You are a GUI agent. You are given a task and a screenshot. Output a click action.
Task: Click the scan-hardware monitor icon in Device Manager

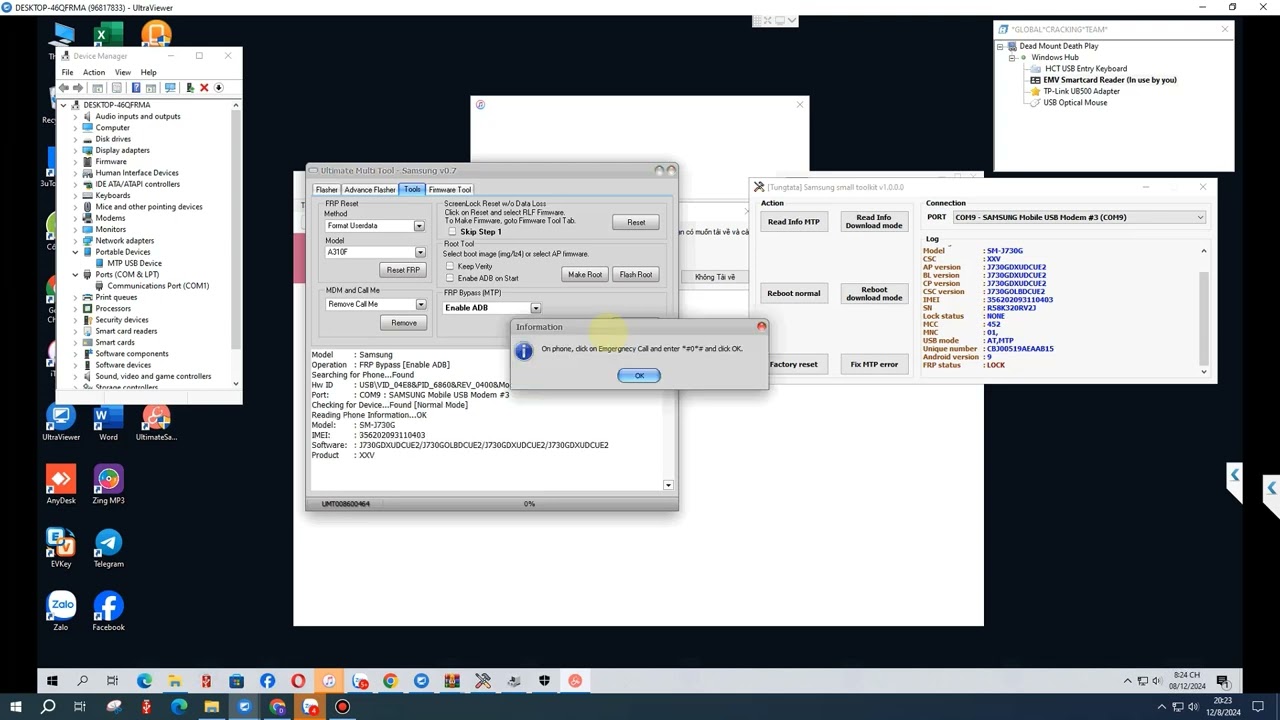click(171, 88)
